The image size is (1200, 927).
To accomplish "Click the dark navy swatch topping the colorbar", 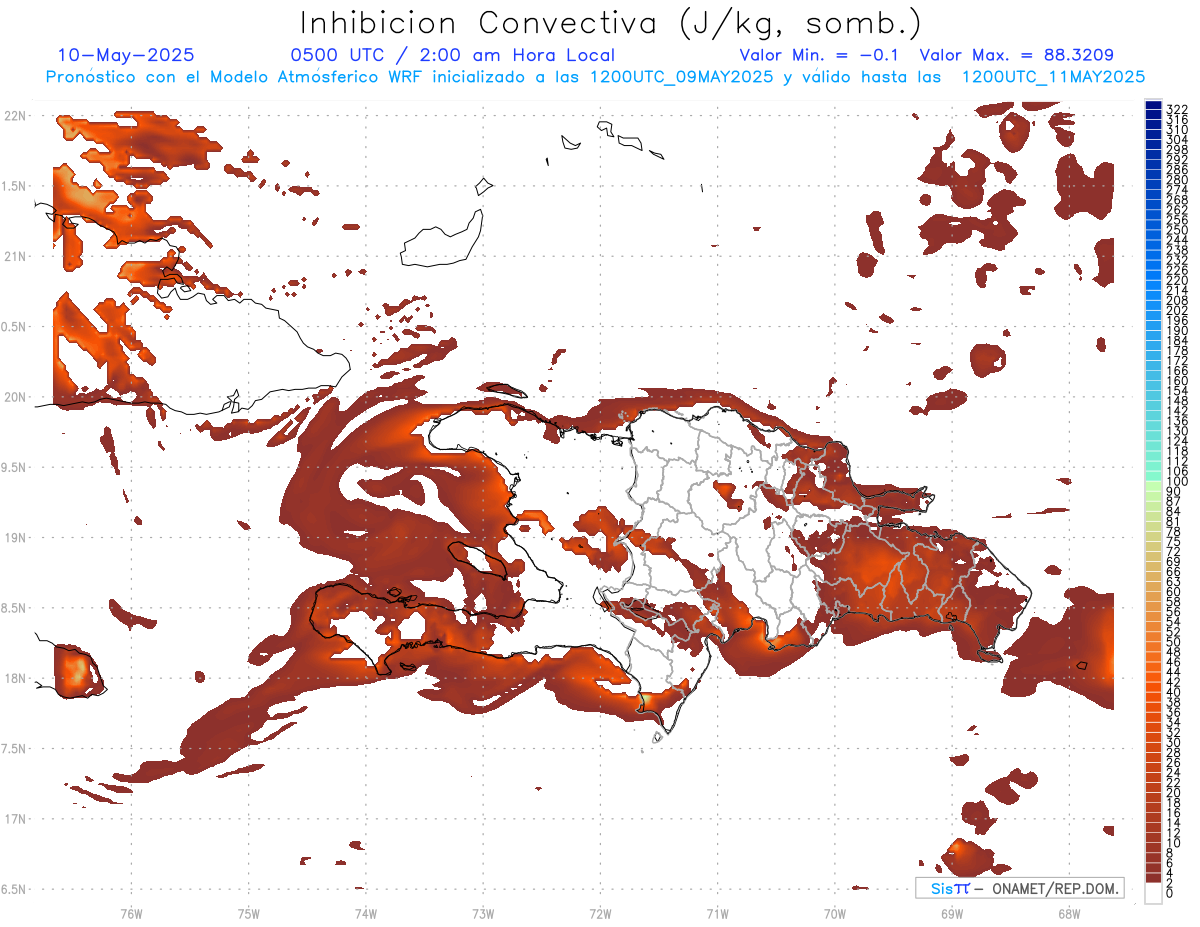I will 1154,106.
